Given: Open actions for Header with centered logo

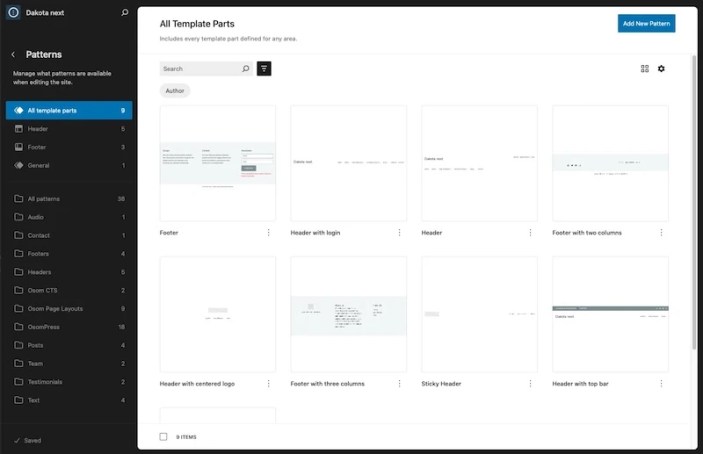Looking at the screenshot, I should pyautogui.click(x=269, y=384).
